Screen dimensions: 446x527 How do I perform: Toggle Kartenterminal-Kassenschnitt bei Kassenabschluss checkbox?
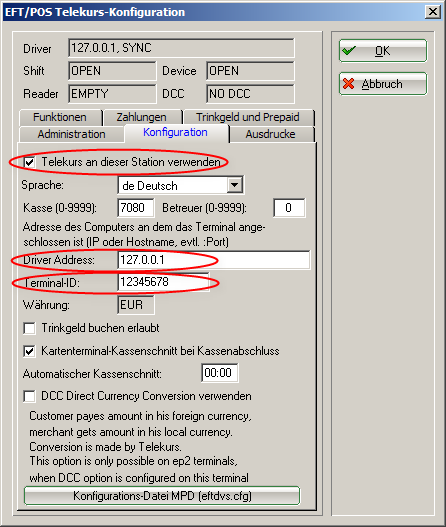tap(29, 352)
